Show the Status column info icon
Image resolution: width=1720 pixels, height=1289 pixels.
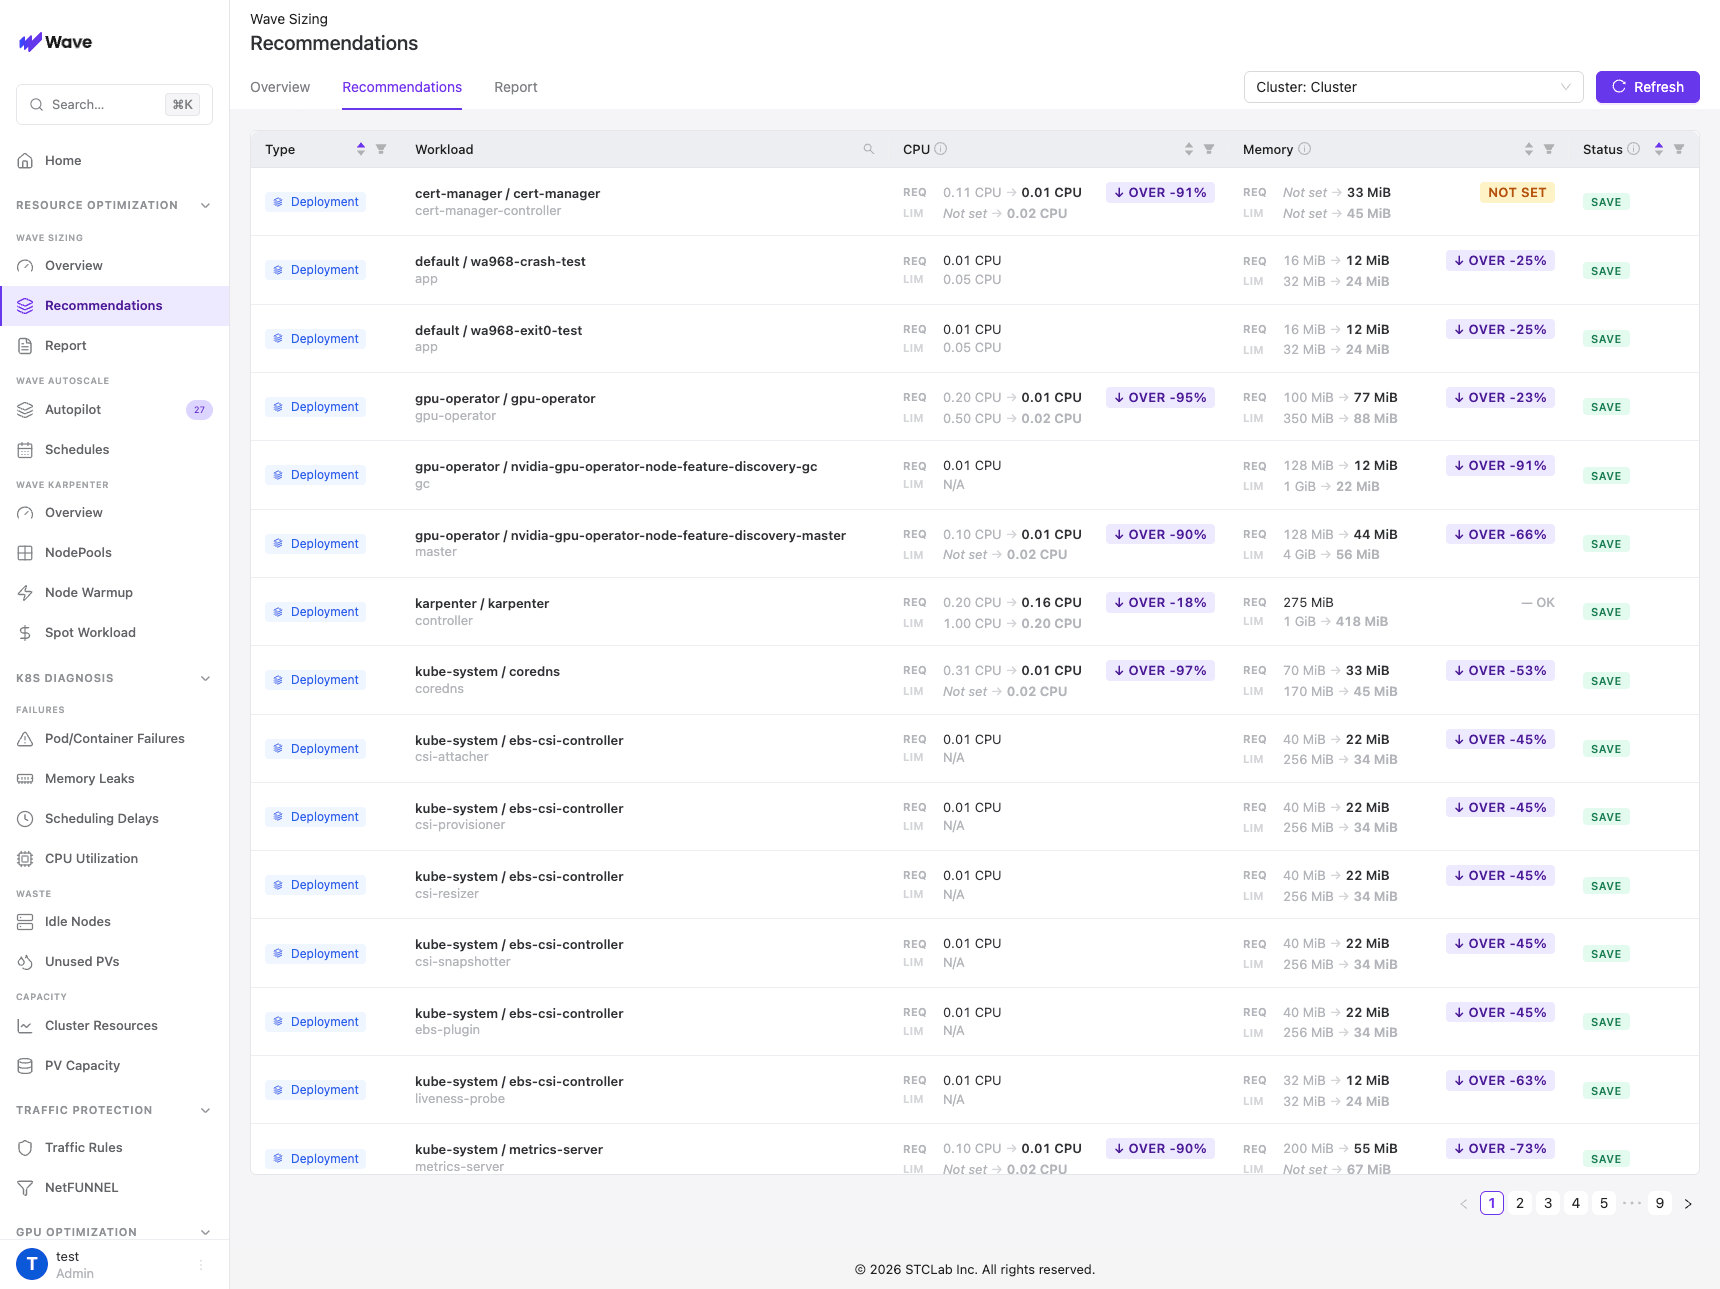[x=1634, y=149]
